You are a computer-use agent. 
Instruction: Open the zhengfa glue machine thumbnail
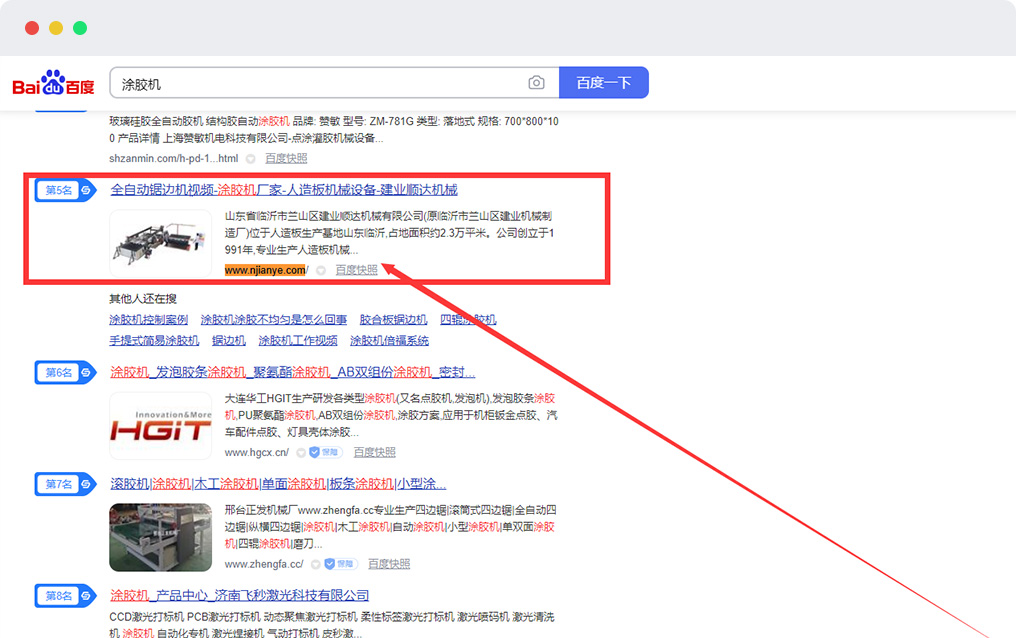tap(161, 537)
